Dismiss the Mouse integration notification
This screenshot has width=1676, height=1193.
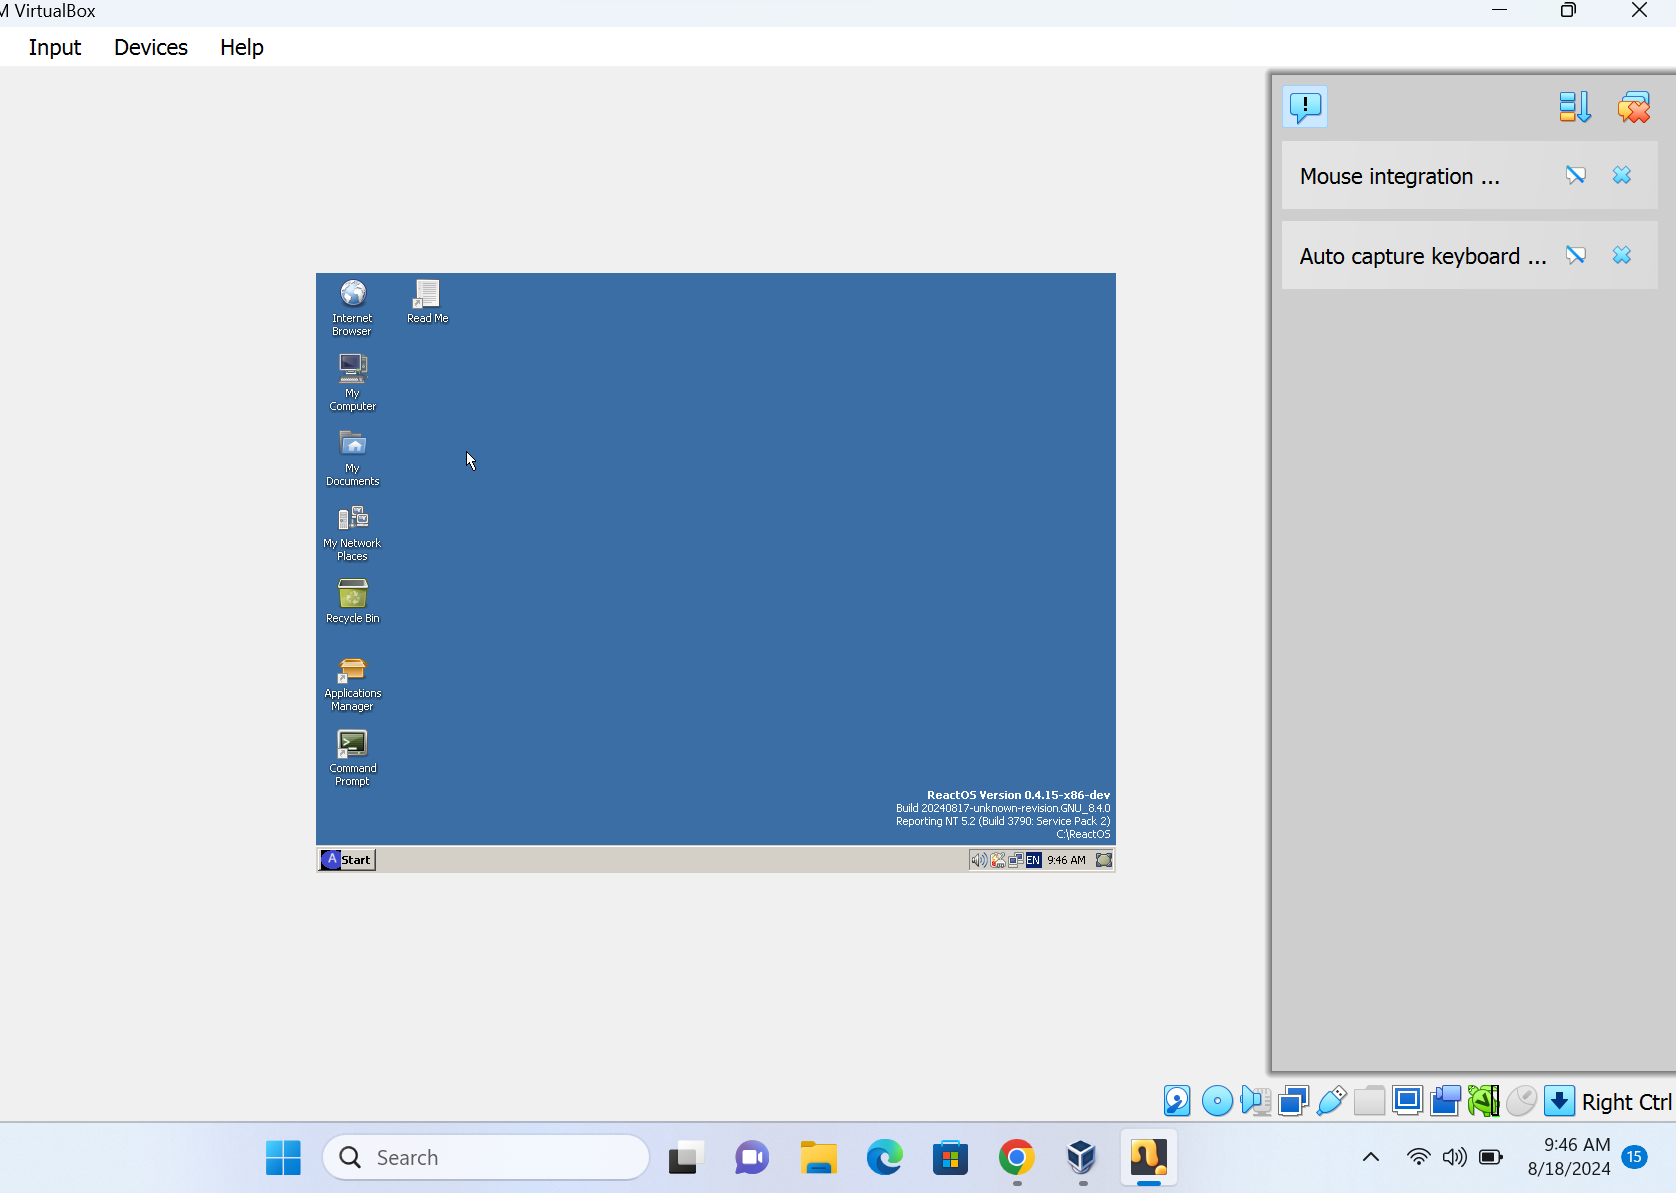[x=1621, y=174]
